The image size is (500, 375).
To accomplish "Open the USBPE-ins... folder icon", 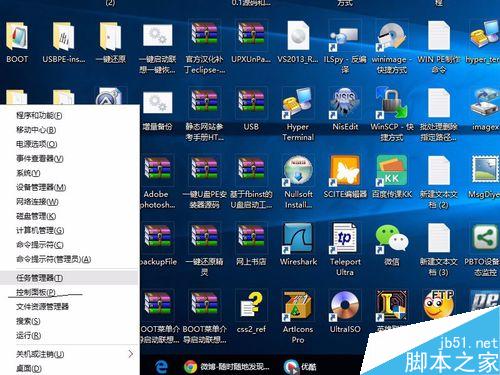I will (63, 37).
